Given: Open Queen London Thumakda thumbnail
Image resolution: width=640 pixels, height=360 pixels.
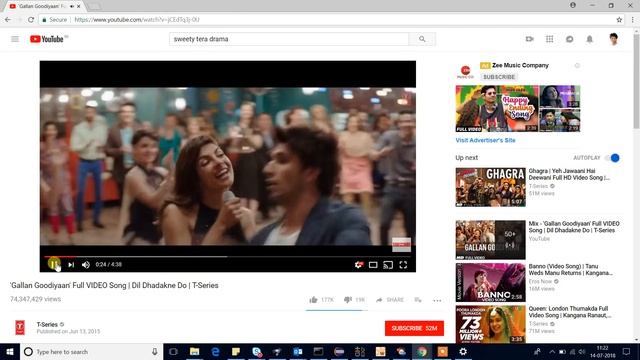Looking at the screenshot, I should tap(491, 324).
